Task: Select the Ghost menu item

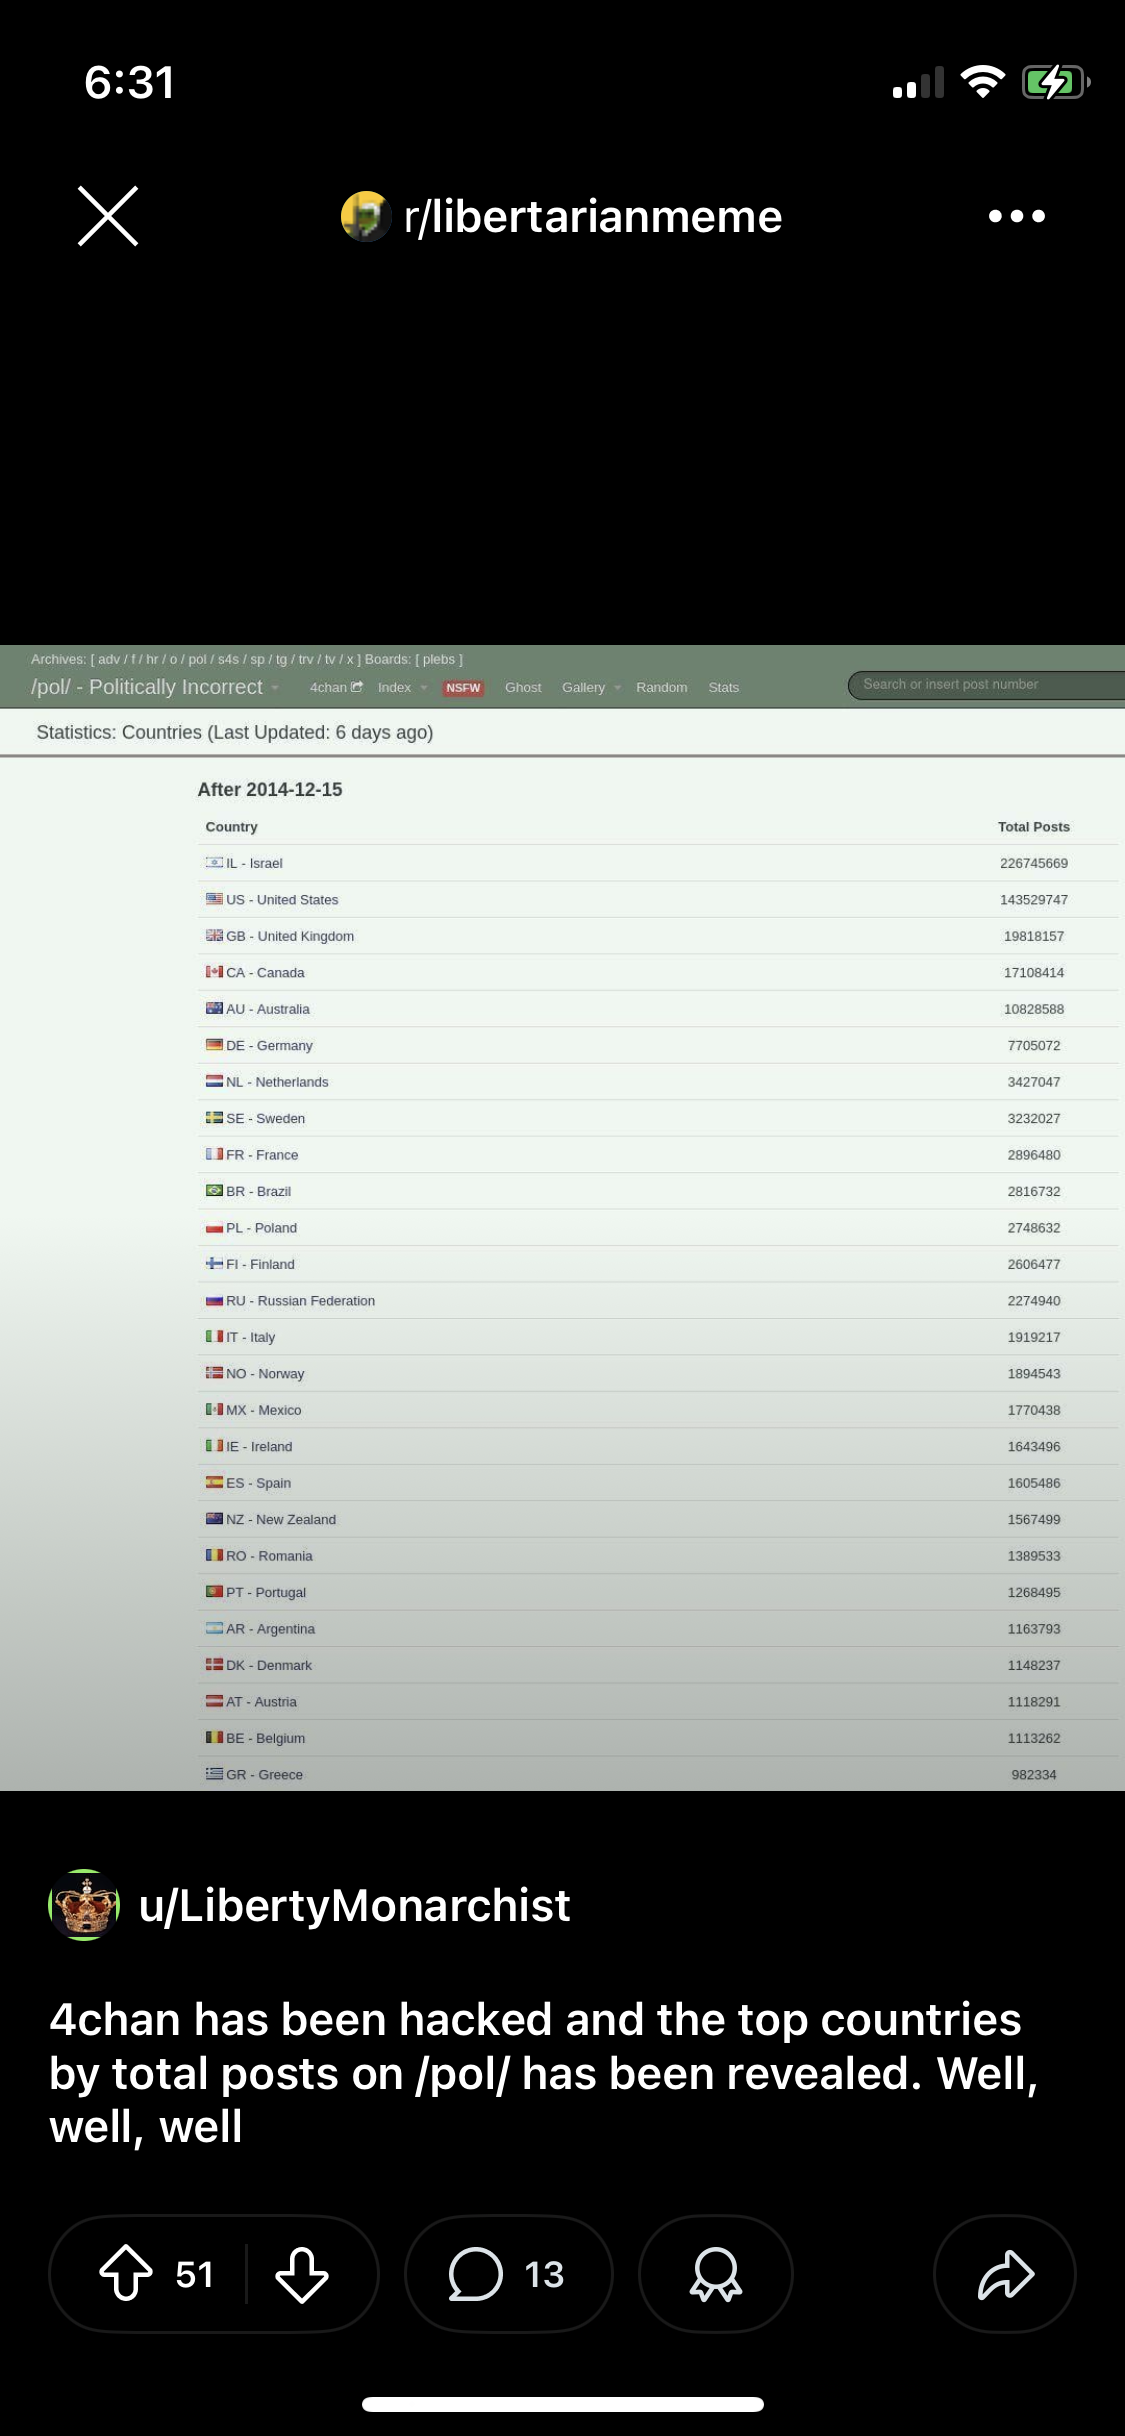Action: tap(523, 687)
